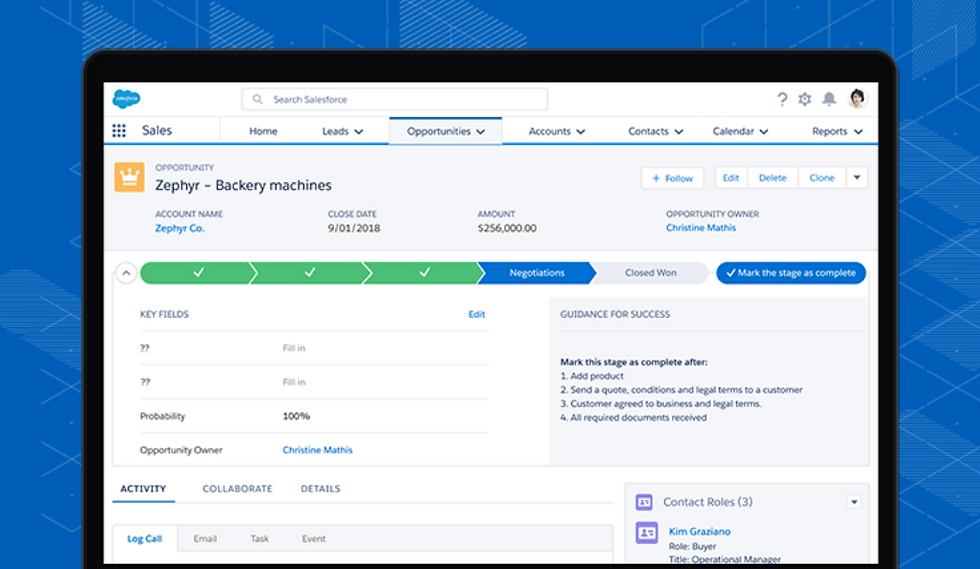Image resolution: width=980 pixels, height=569 pixels.
Task: Click Edit link in Key Fields
Action: 476,315
